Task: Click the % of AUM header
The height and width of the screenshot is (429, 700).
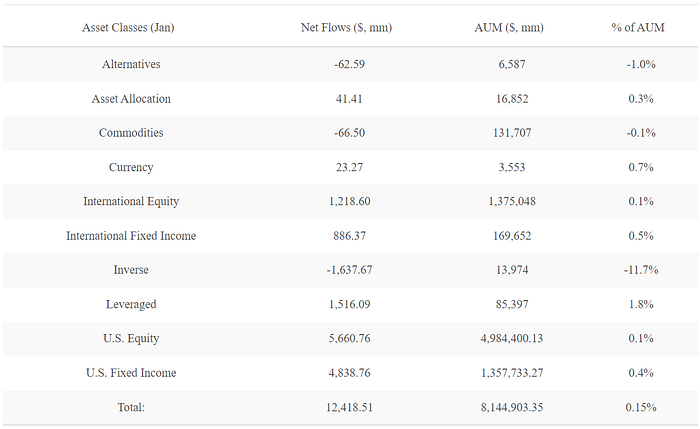Action: click(638, 28)
